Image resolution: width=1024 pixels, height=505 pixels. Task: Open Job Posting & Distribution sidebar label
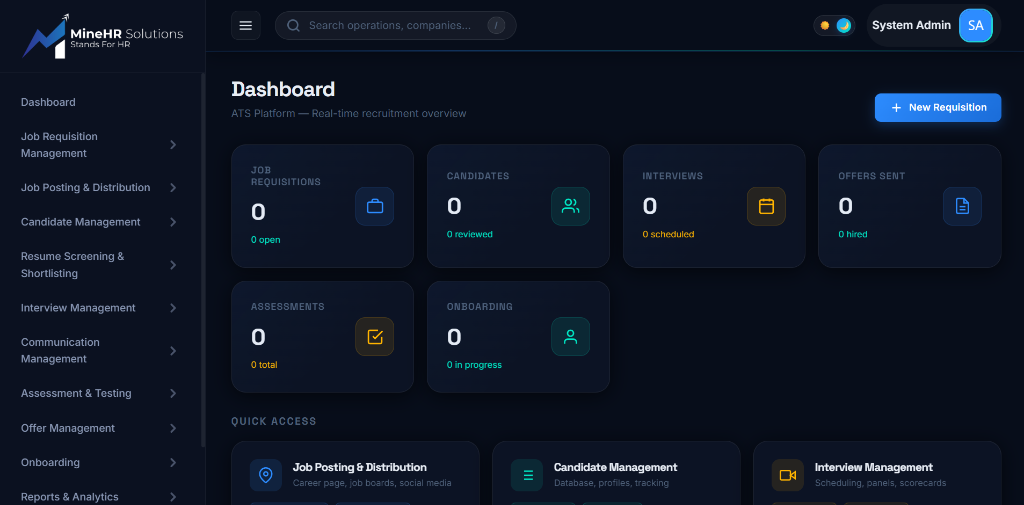pos(86,187)
